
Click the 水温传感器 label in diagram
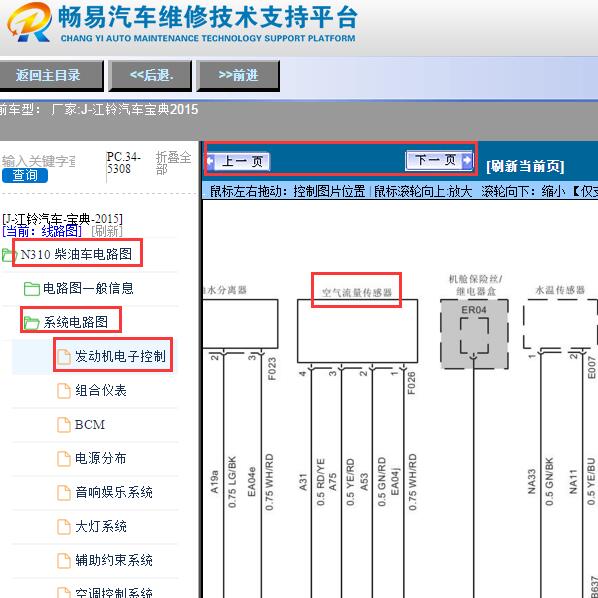point(560,290)
